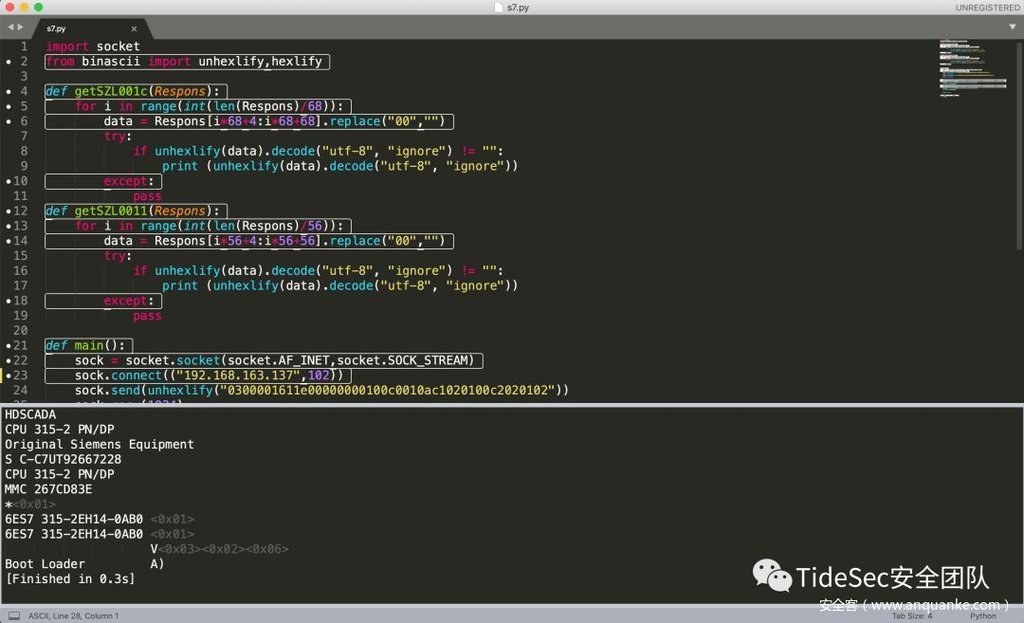Click 'S C-C7UT92667228' output line
Image resolution: width=1024 pixels, height=623 pixels.
tap(63, 459)
